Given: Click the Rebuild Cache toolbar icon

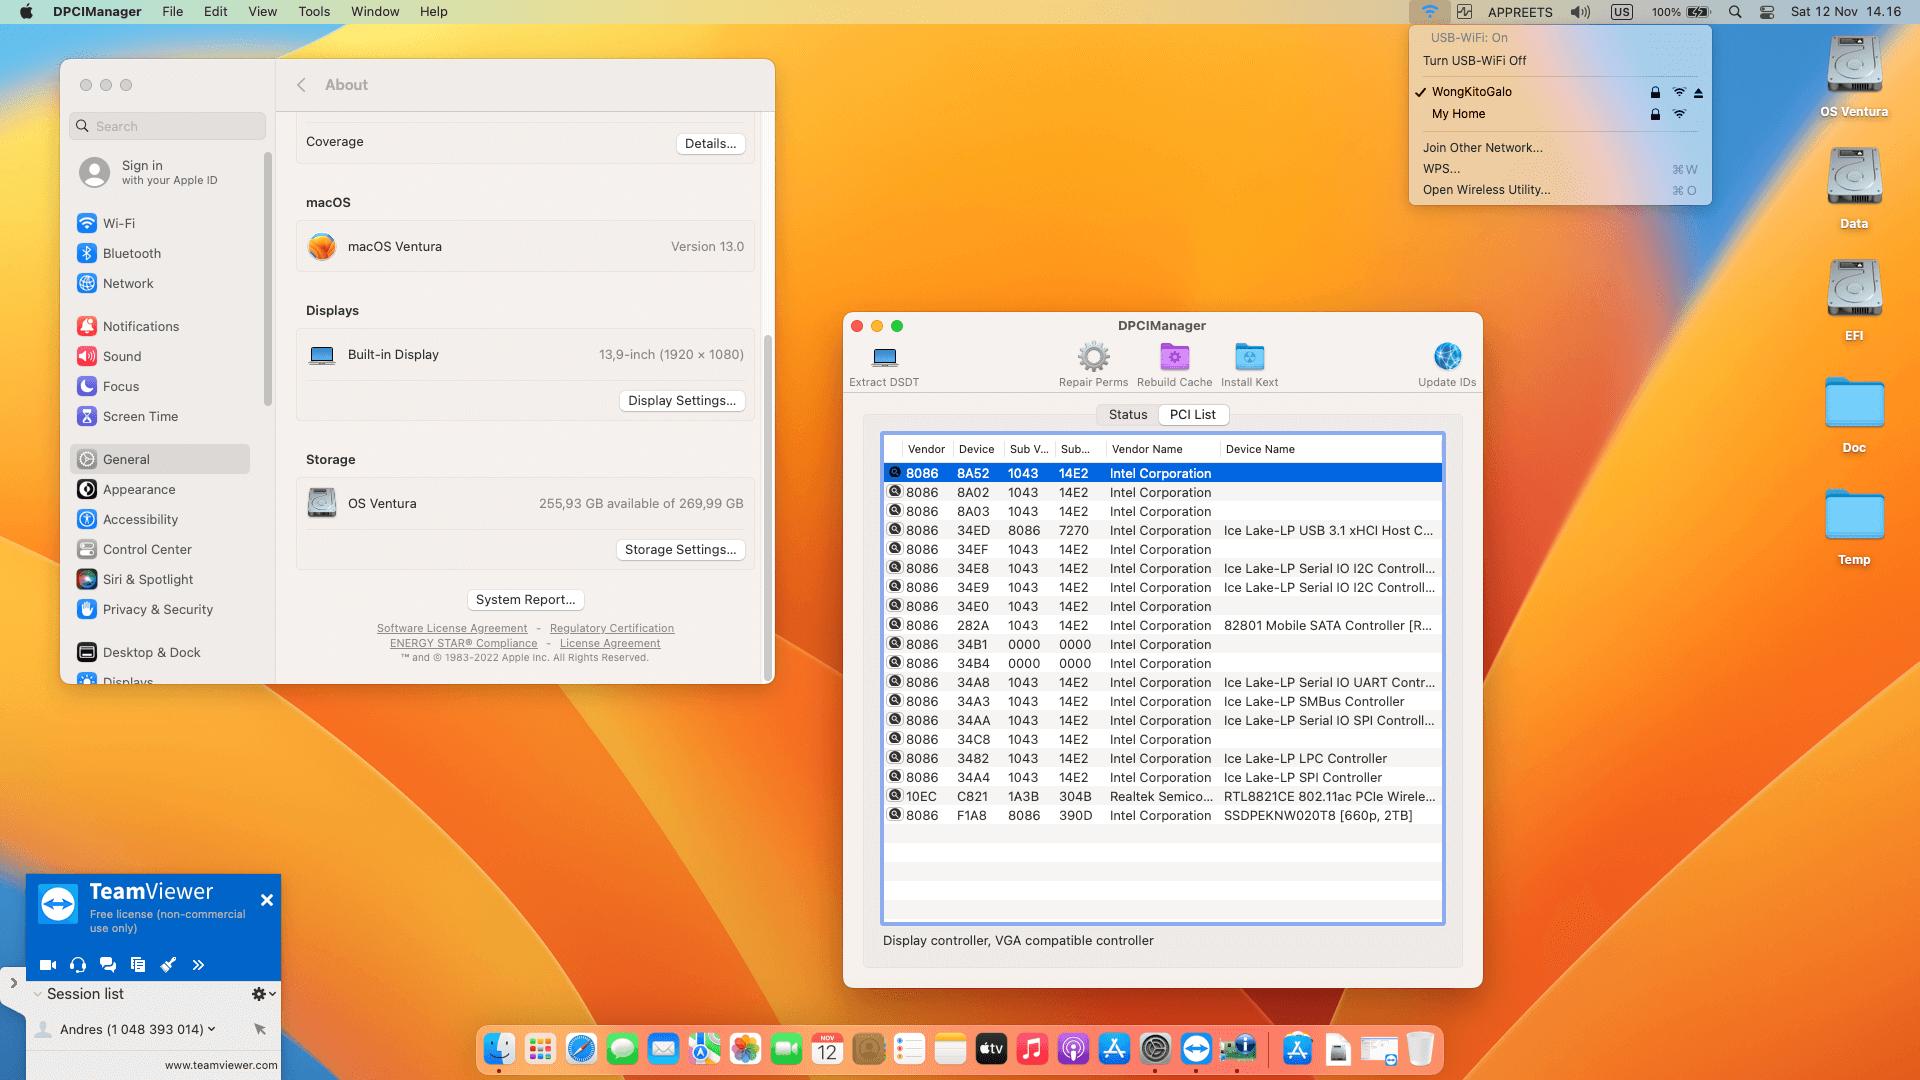Looking at the screenshot, I should click(x=1174, y=357).
